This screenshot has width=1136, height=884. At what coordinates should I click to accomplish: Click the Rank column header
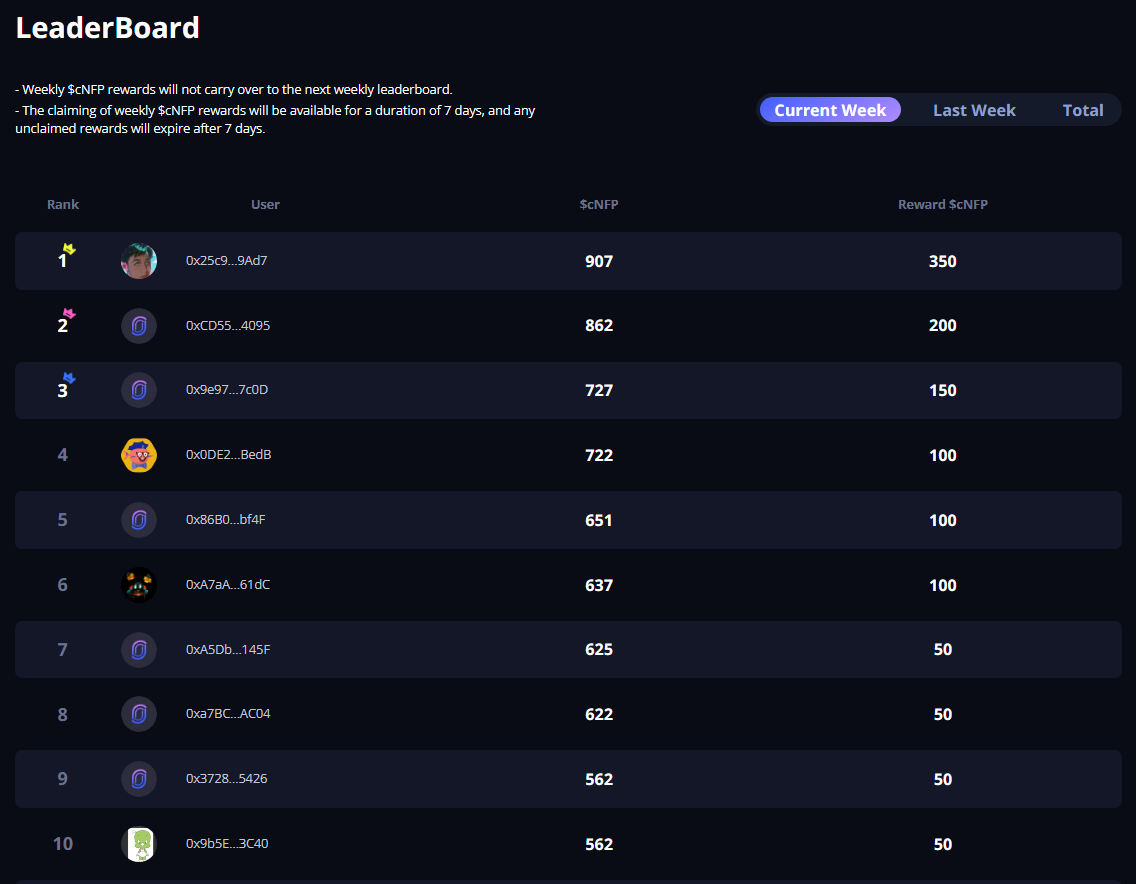(x=63, y=205)
